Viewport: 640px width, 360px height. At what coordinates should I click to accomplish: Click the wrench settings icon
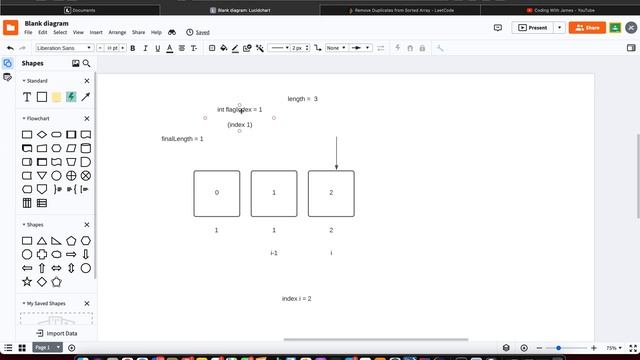440,48
